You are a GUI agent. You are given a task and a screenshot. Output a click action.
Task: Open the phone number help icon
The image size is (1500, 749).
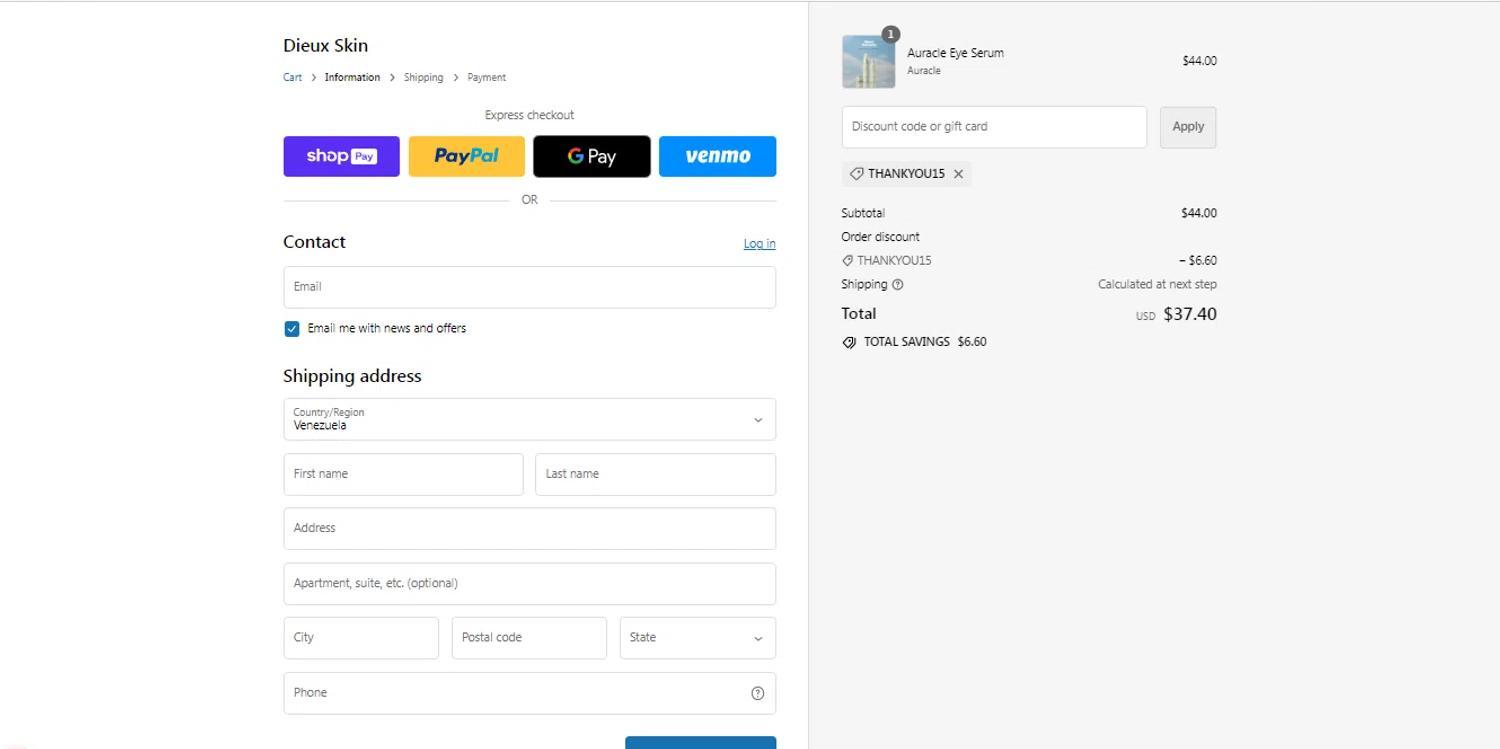pyautogui.click(x=757, y=692)
